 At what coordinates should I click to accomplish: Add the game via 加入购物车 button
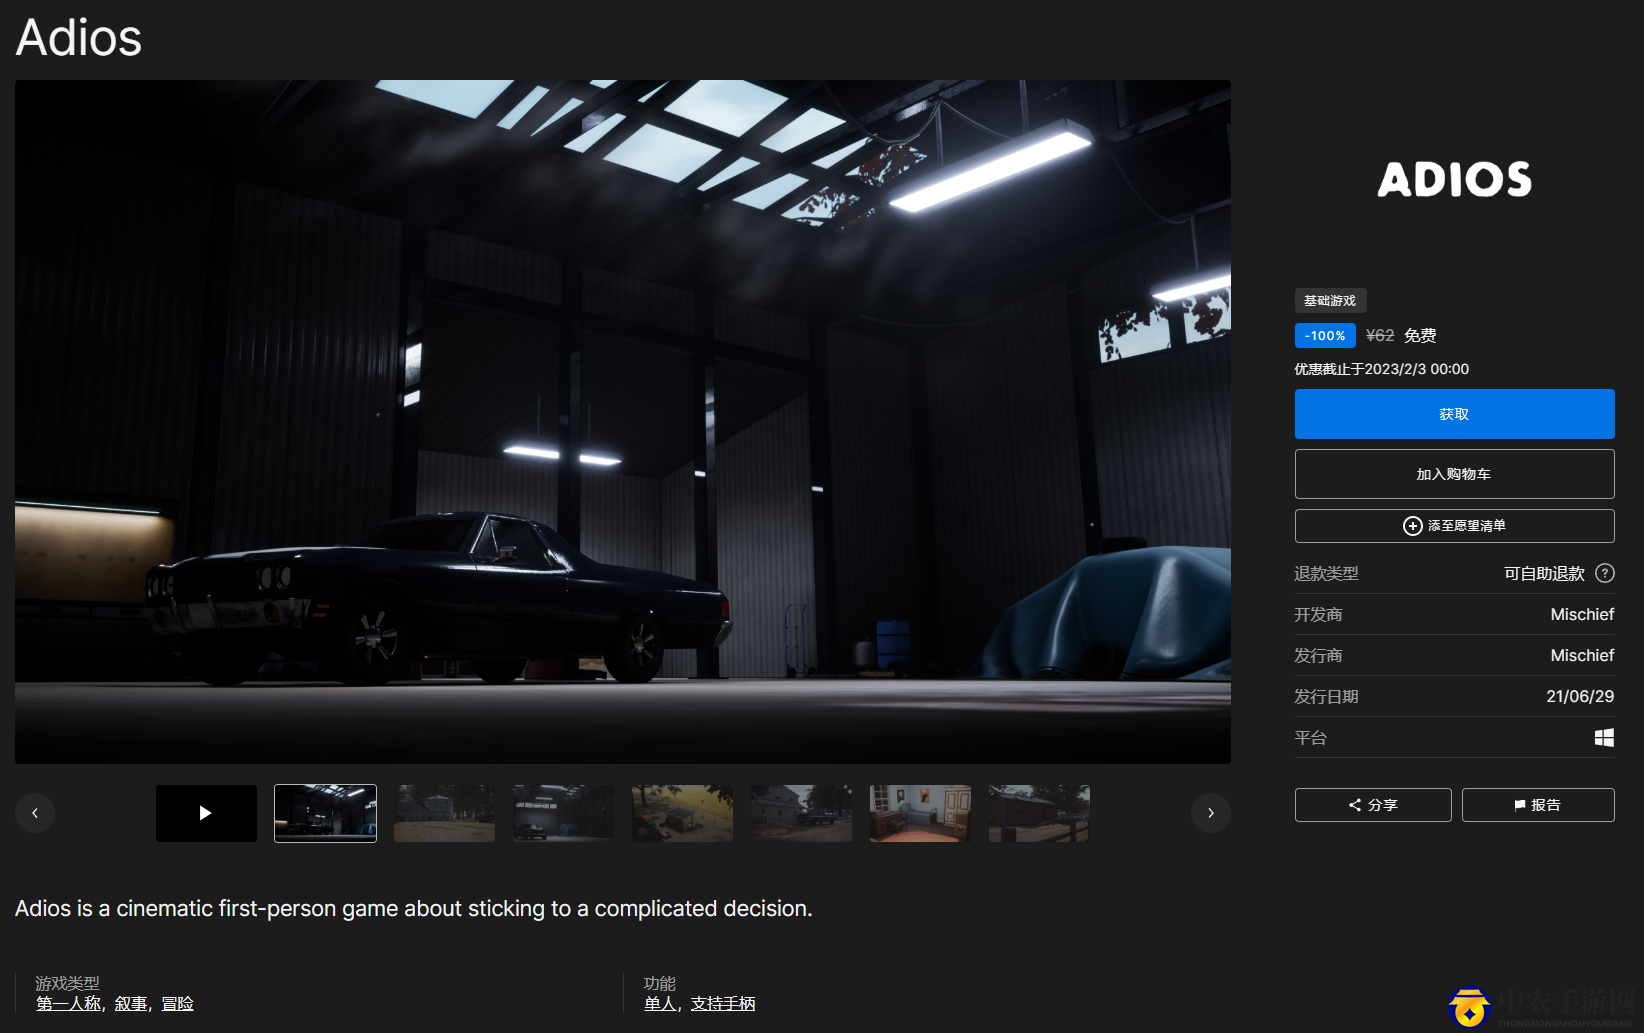tap(1454, 474)
